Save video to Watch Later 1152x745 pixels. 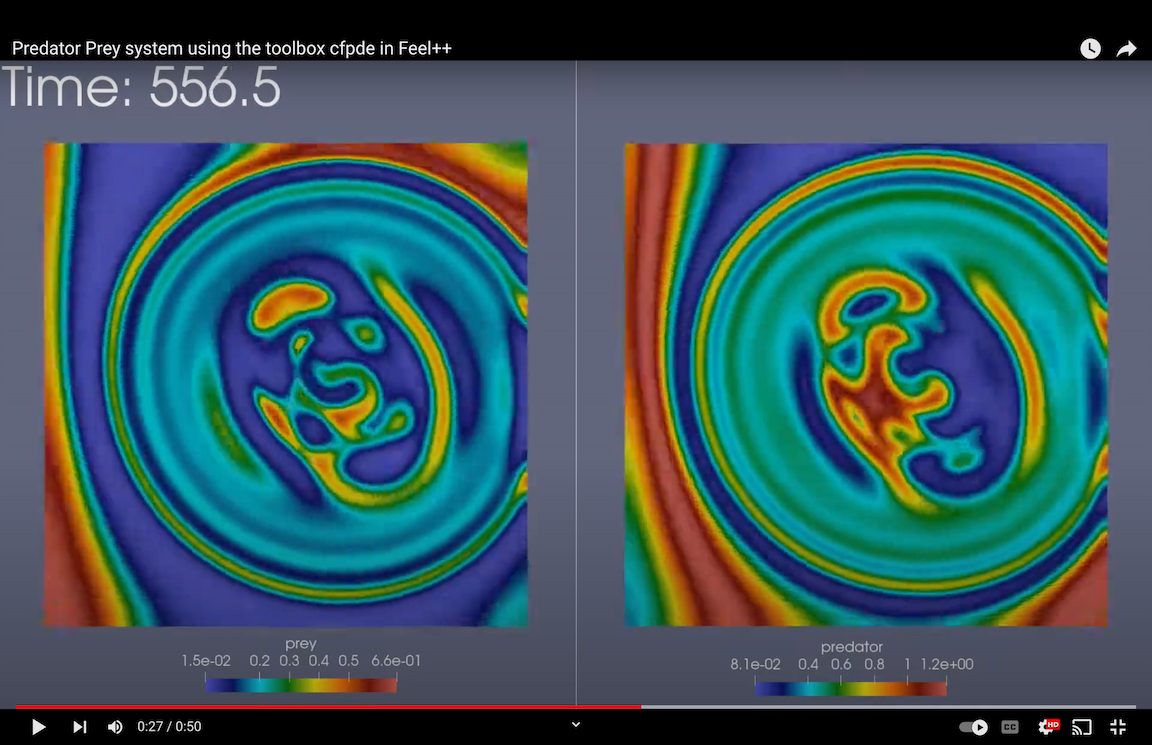click(x=1090, y=49)
